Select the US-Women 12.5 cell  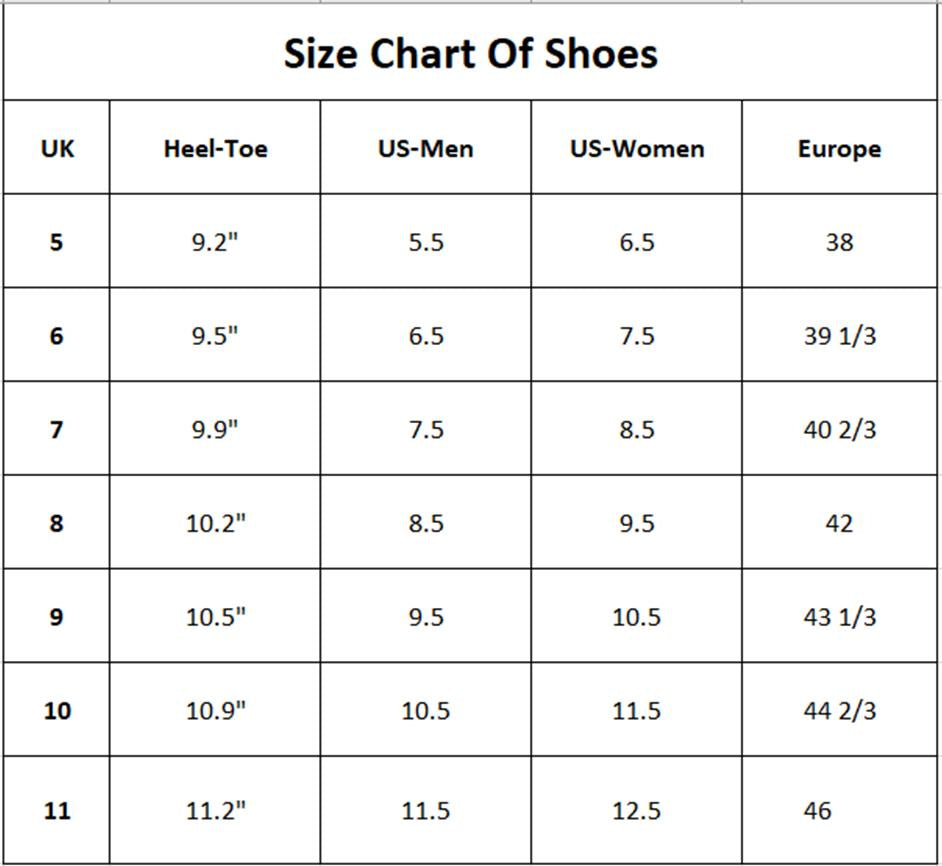[637, 810]
